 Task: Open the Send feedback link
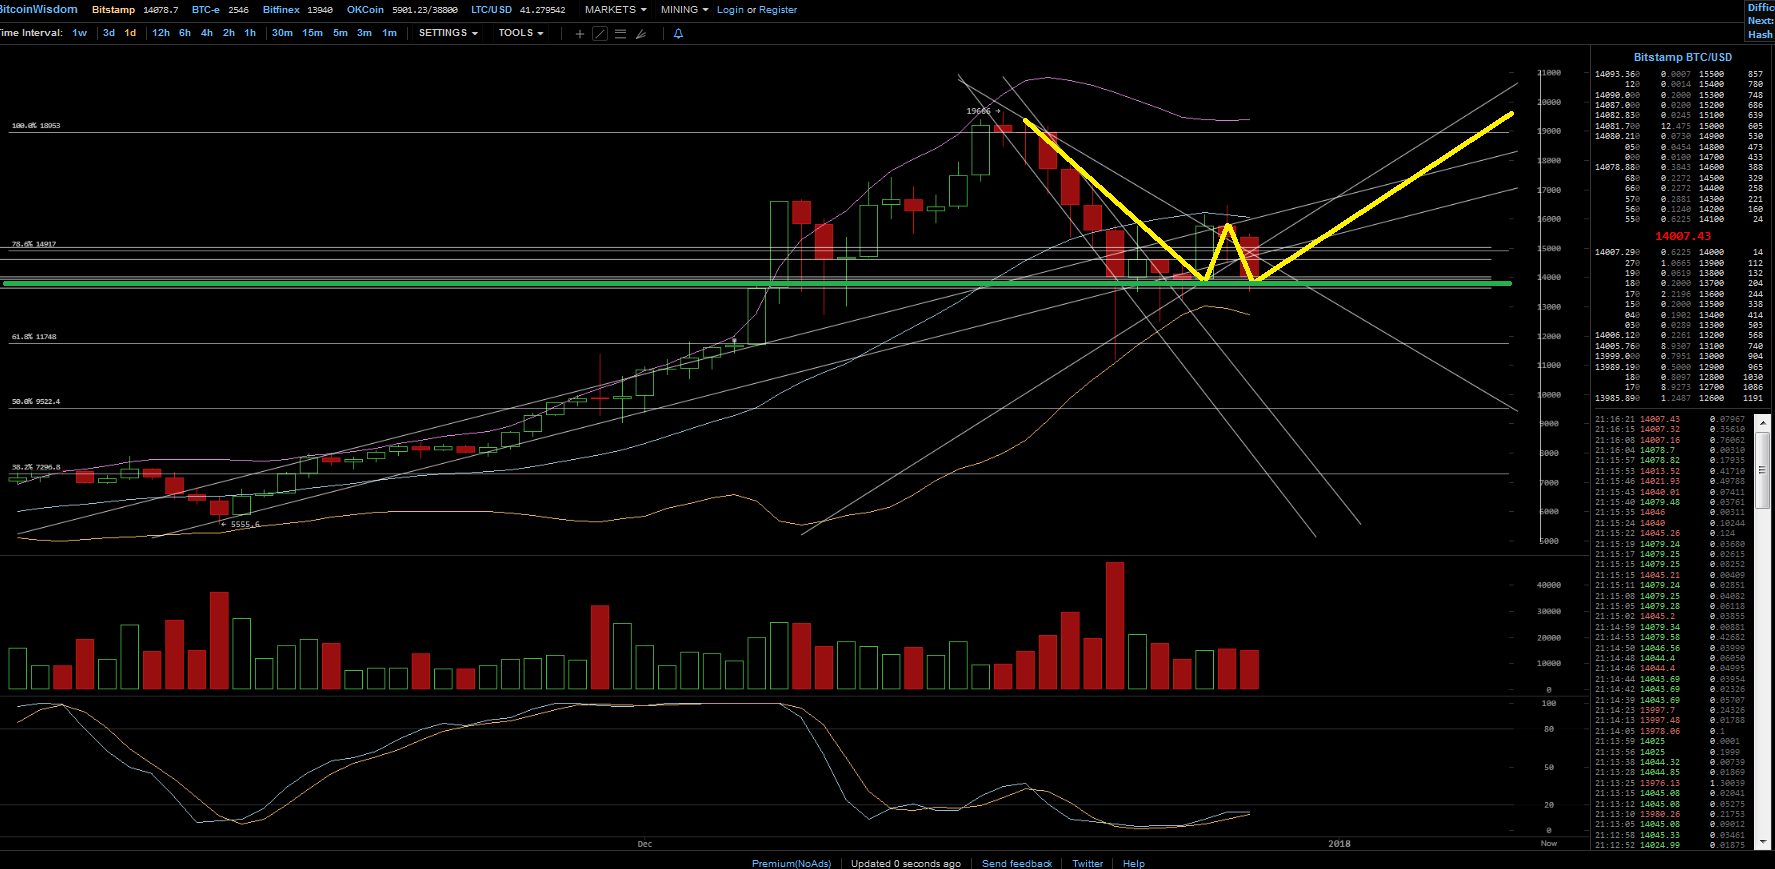point(1016,863)
